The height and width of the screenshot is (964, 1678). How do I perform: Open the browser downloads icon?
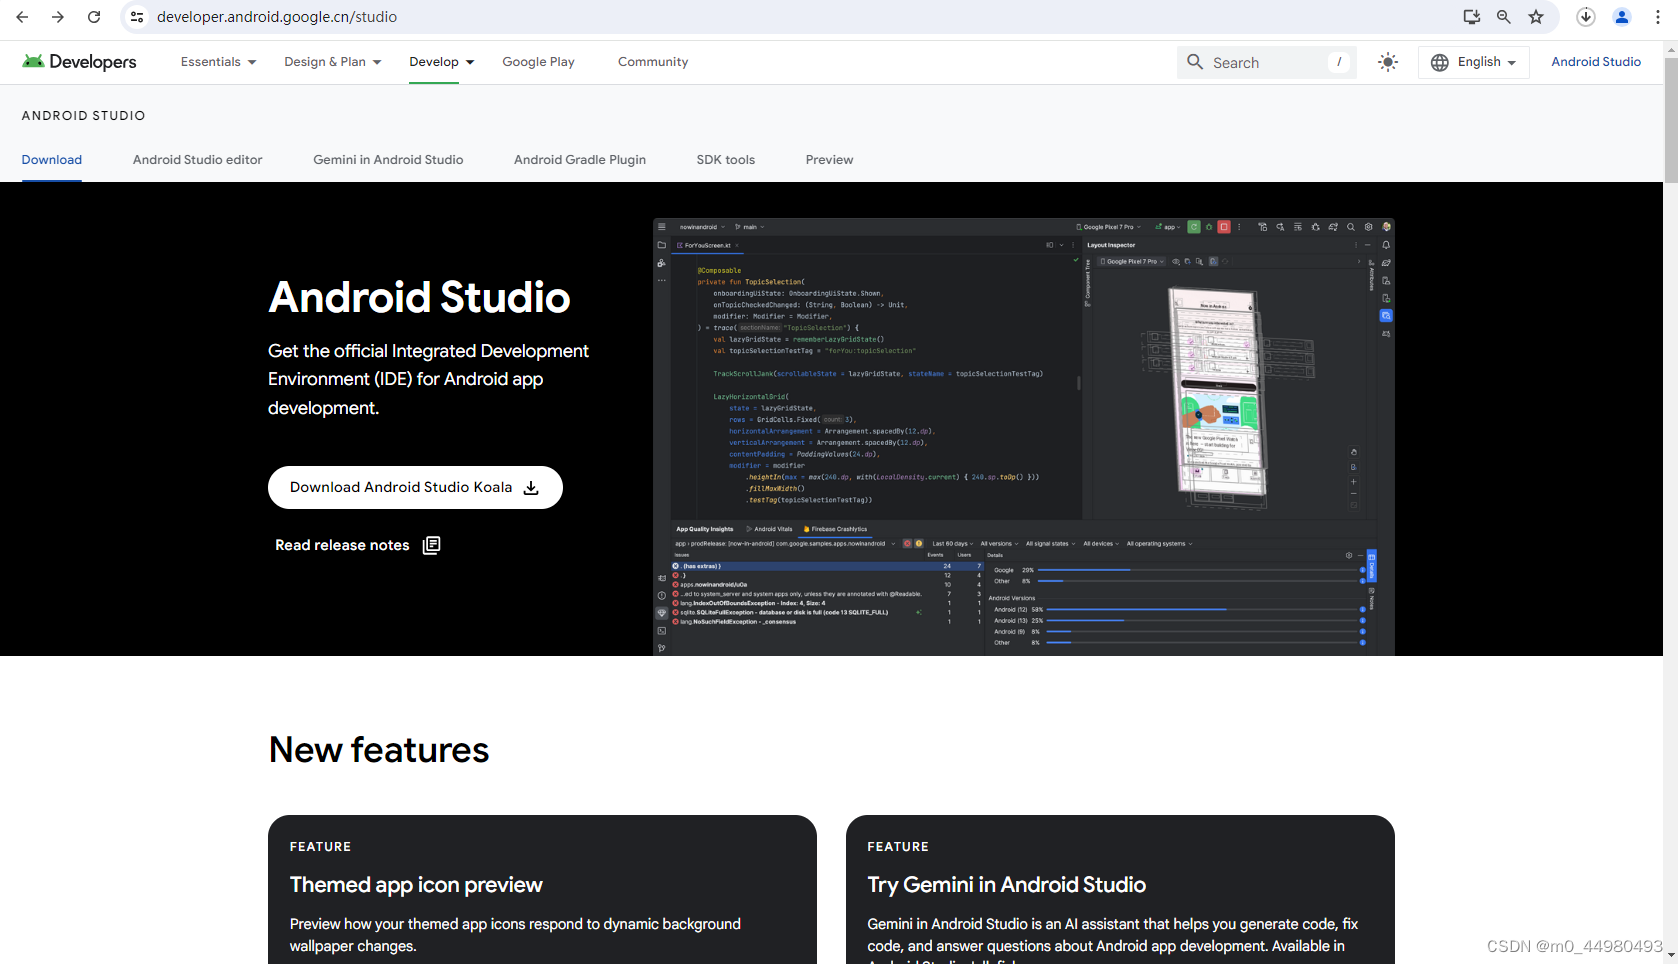point(1586,17)
